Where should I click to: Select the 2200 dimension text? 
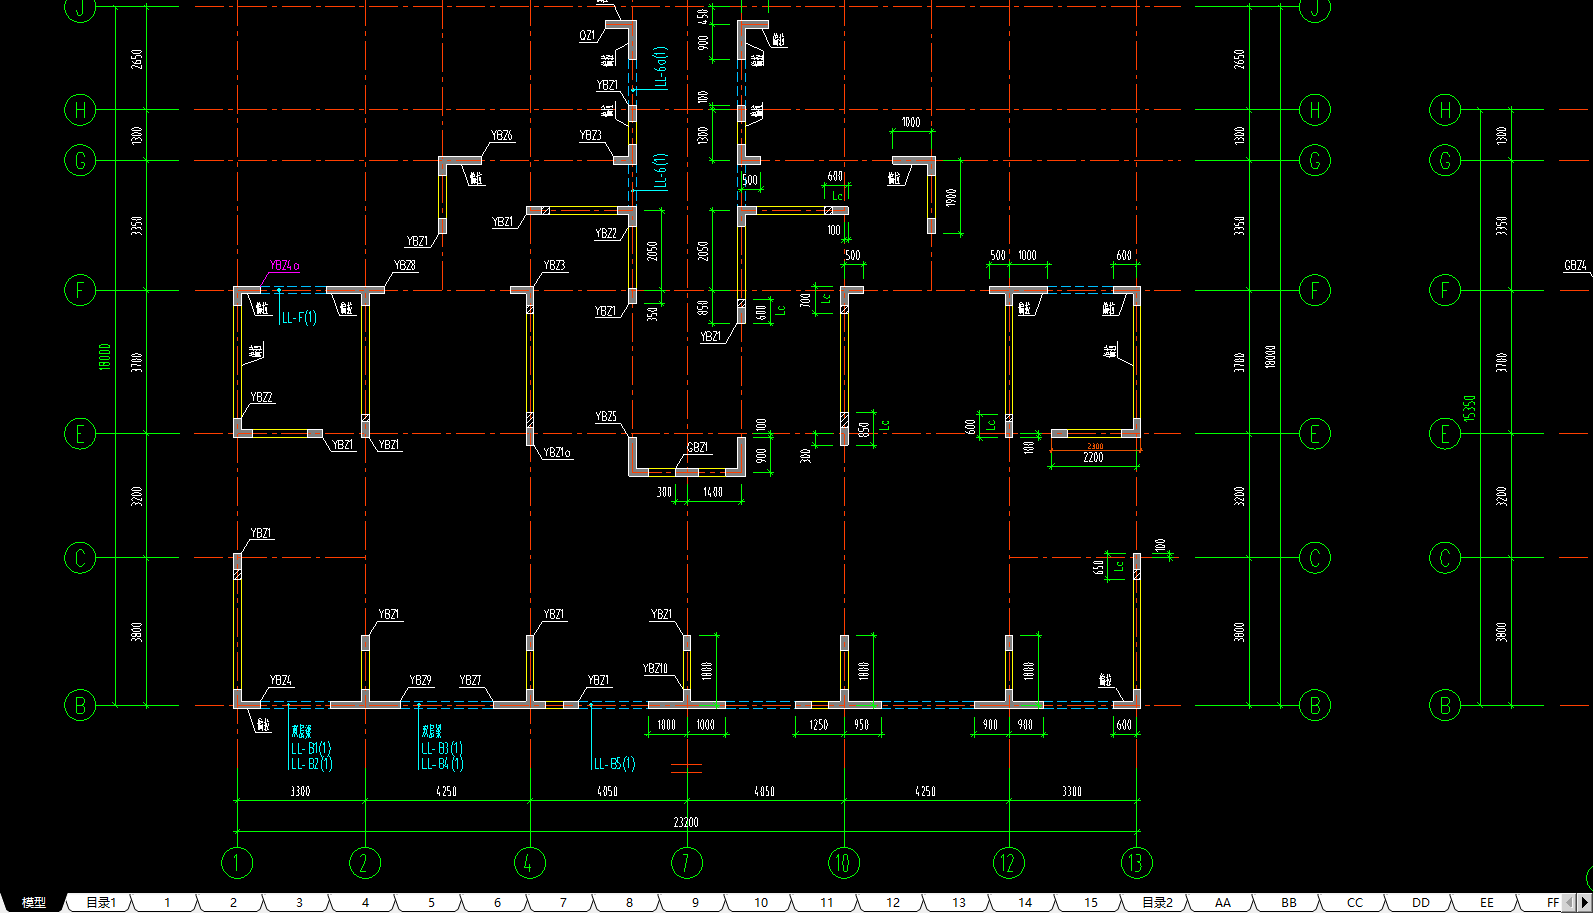1093,458
